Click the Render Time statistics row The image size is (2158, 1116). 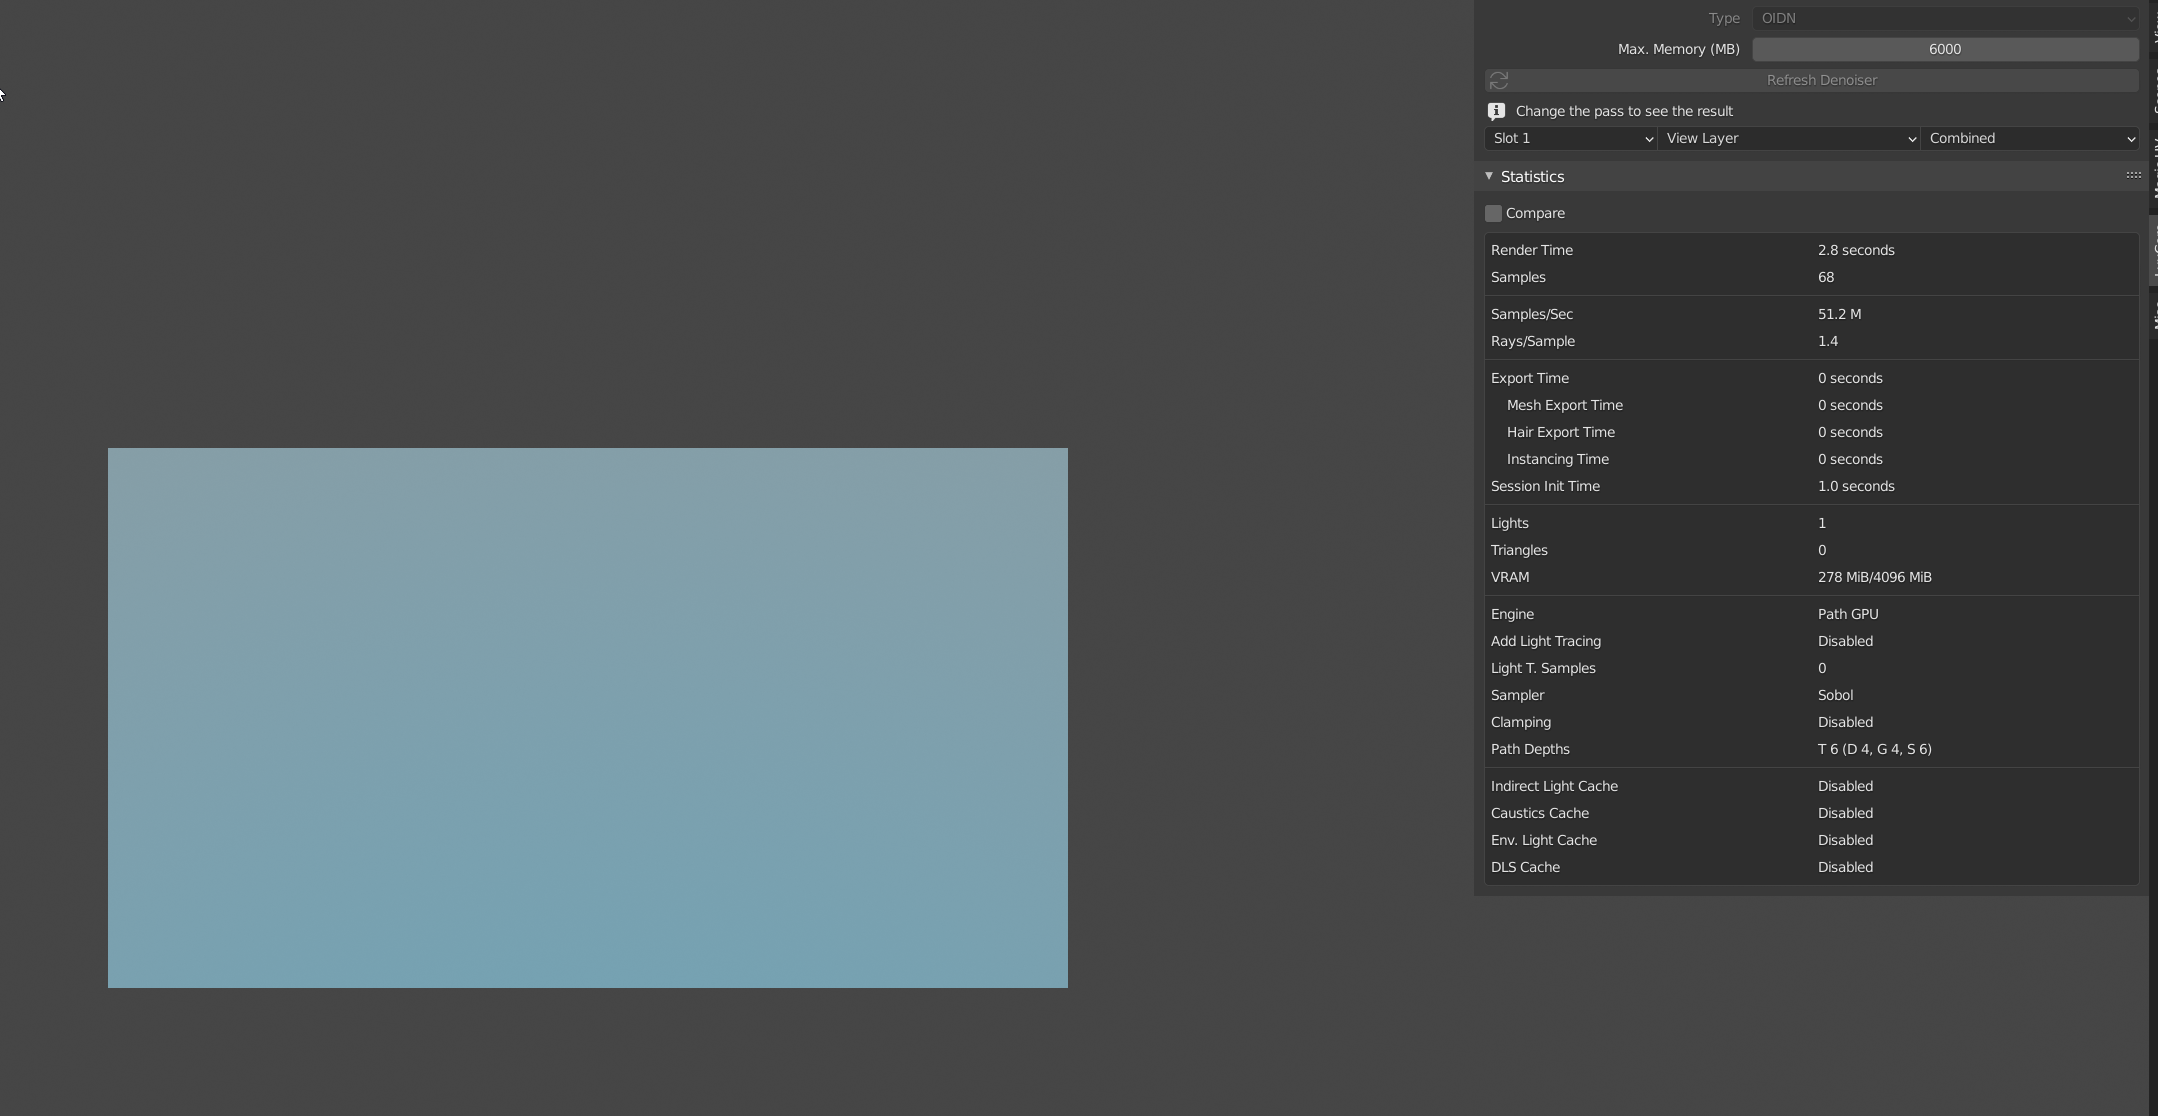[x=1812, y=250]
